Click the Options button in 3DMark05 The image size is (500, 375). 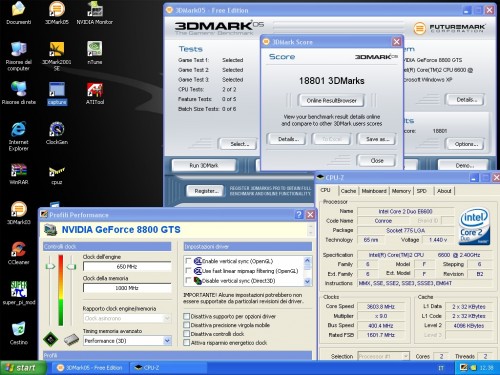(x=466, y=144)
